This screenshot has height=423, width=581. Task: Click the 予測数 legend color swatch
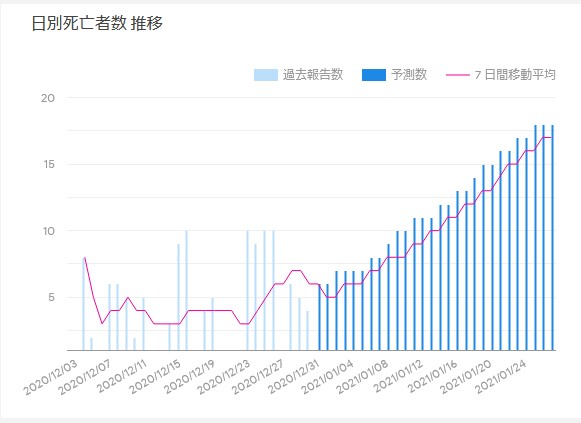click(374, 75)
